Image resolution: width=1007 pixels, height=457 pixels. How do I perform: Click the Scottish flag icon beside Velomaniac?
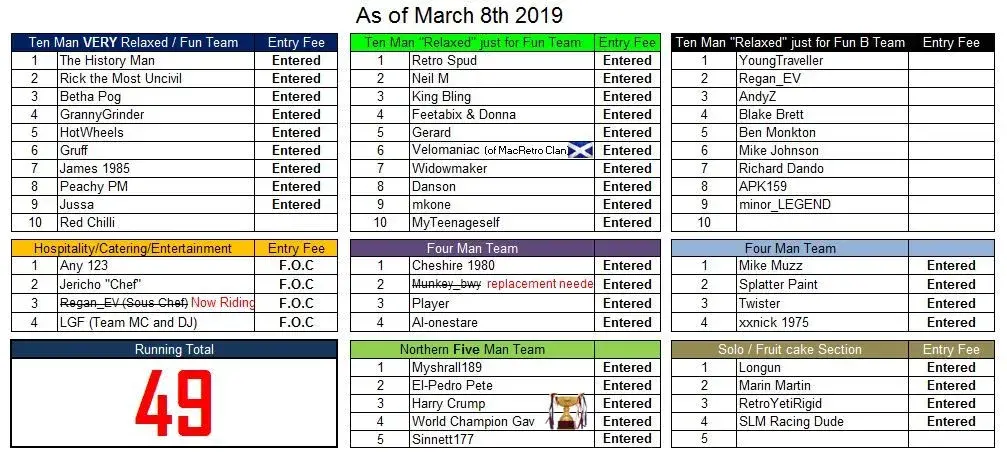point(581,150)
